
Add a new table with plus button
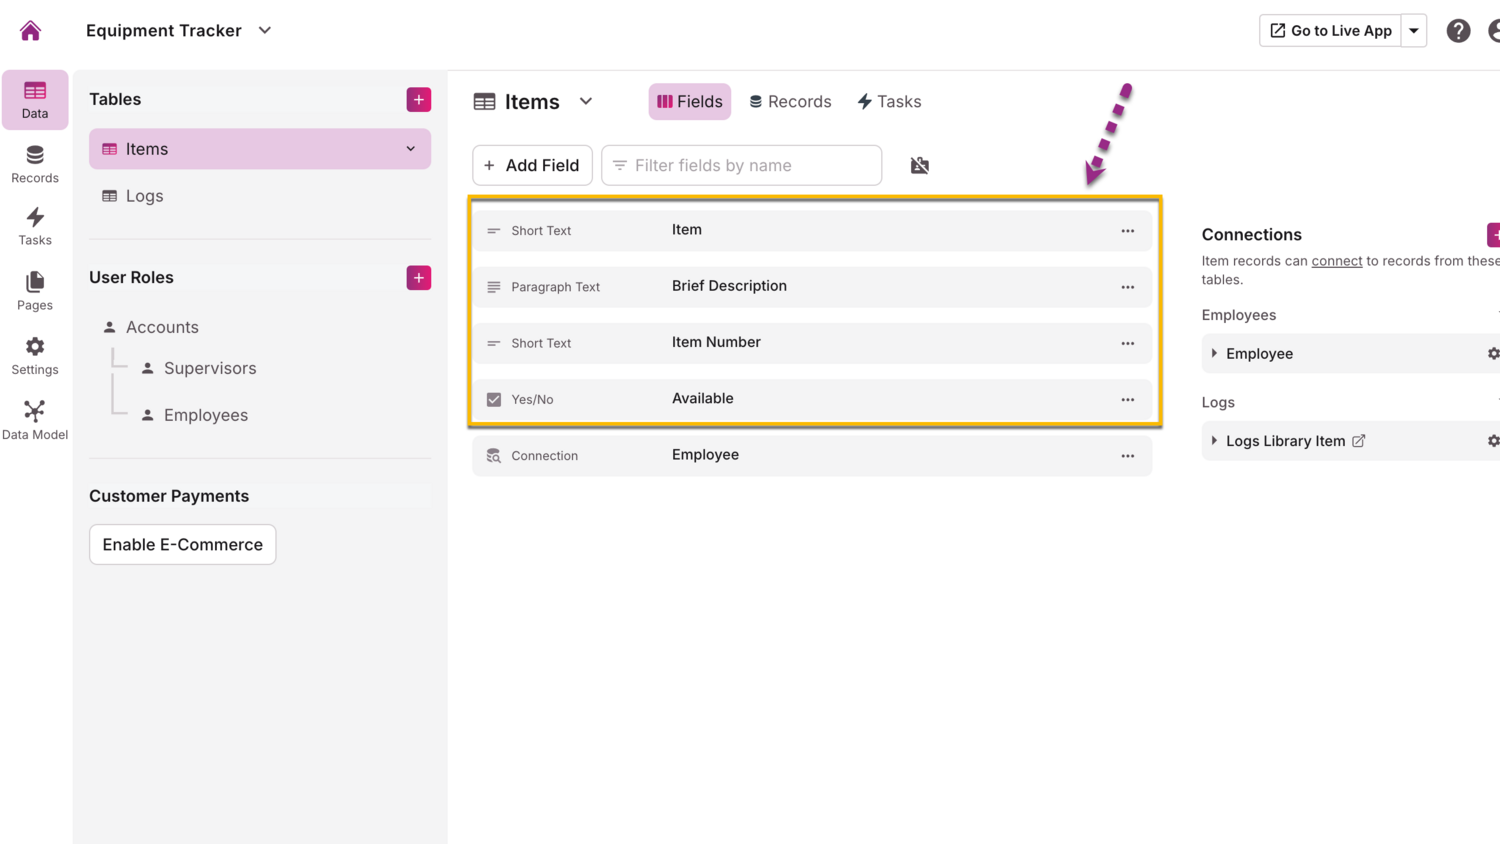(x=418, y=100)
